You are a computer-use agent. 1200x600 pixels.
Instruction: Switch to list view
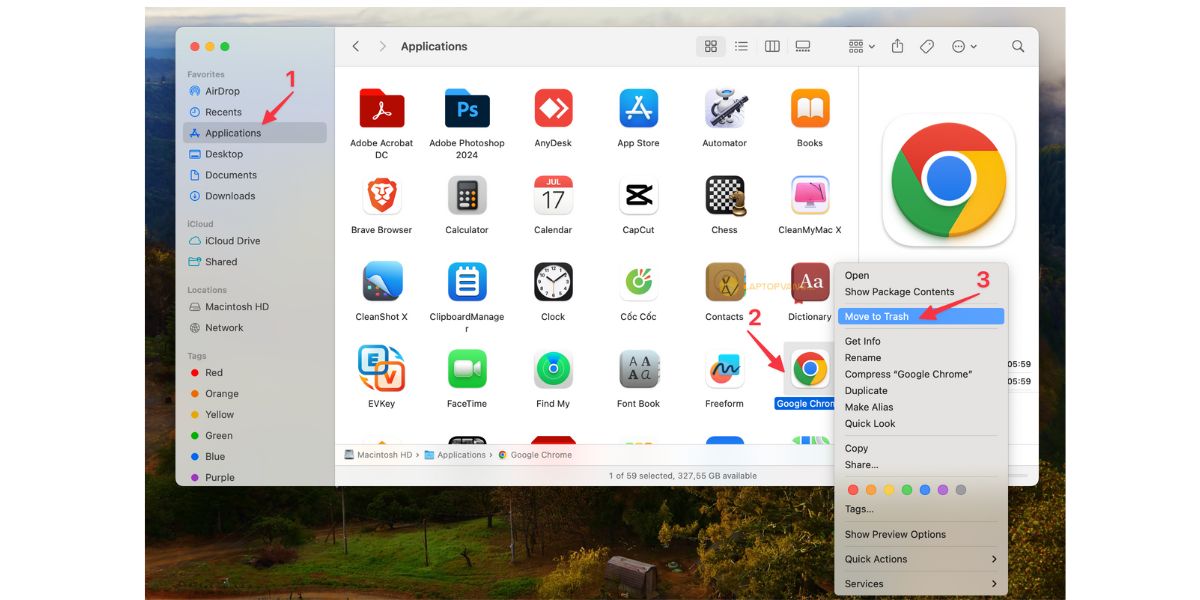tap(741, 46)
